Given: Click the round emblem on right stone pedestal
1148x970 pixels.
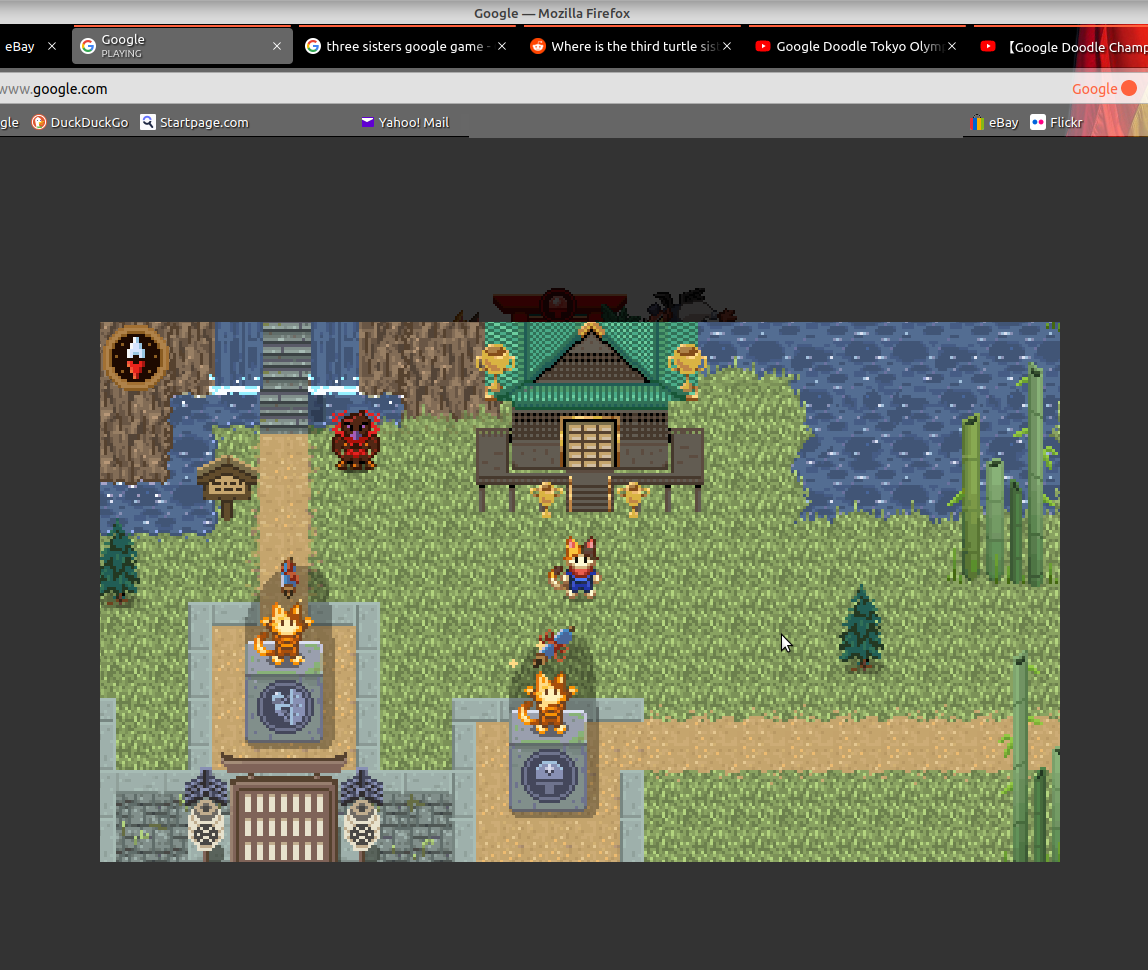Looking at the screenshot, I should 549,775.
